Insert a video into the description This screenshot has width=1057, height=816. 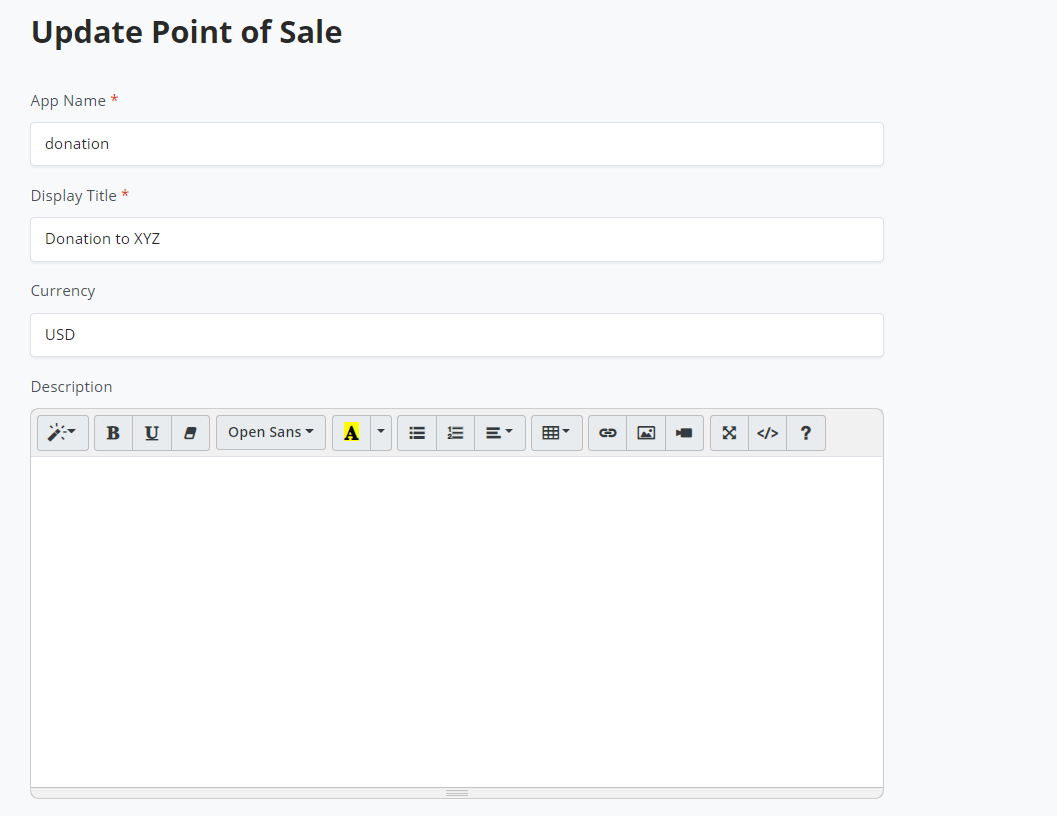[684, 433]
